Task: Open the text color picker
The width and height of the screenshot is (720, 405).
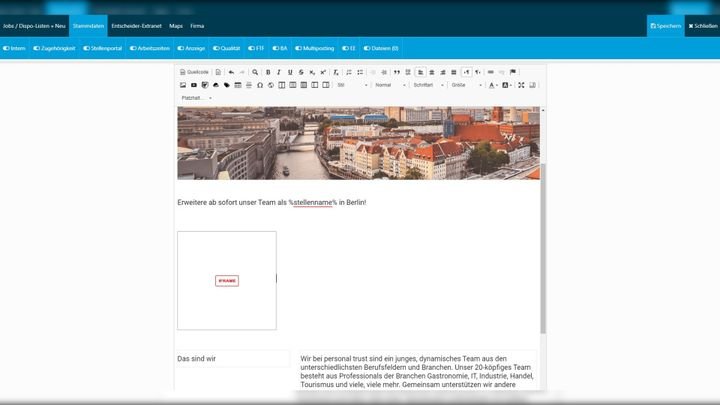Action: tap(493, 85)
